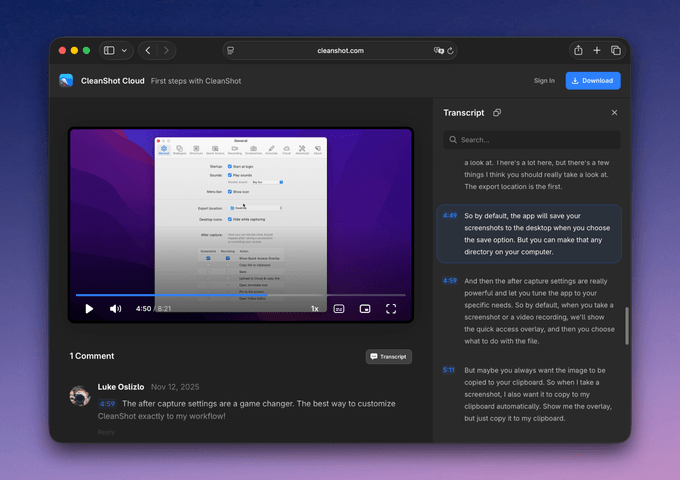The width and height of the screenshot is (680, 480).
Task: Jump to 5:11 transcript timestamp
Action: [449, 370]
